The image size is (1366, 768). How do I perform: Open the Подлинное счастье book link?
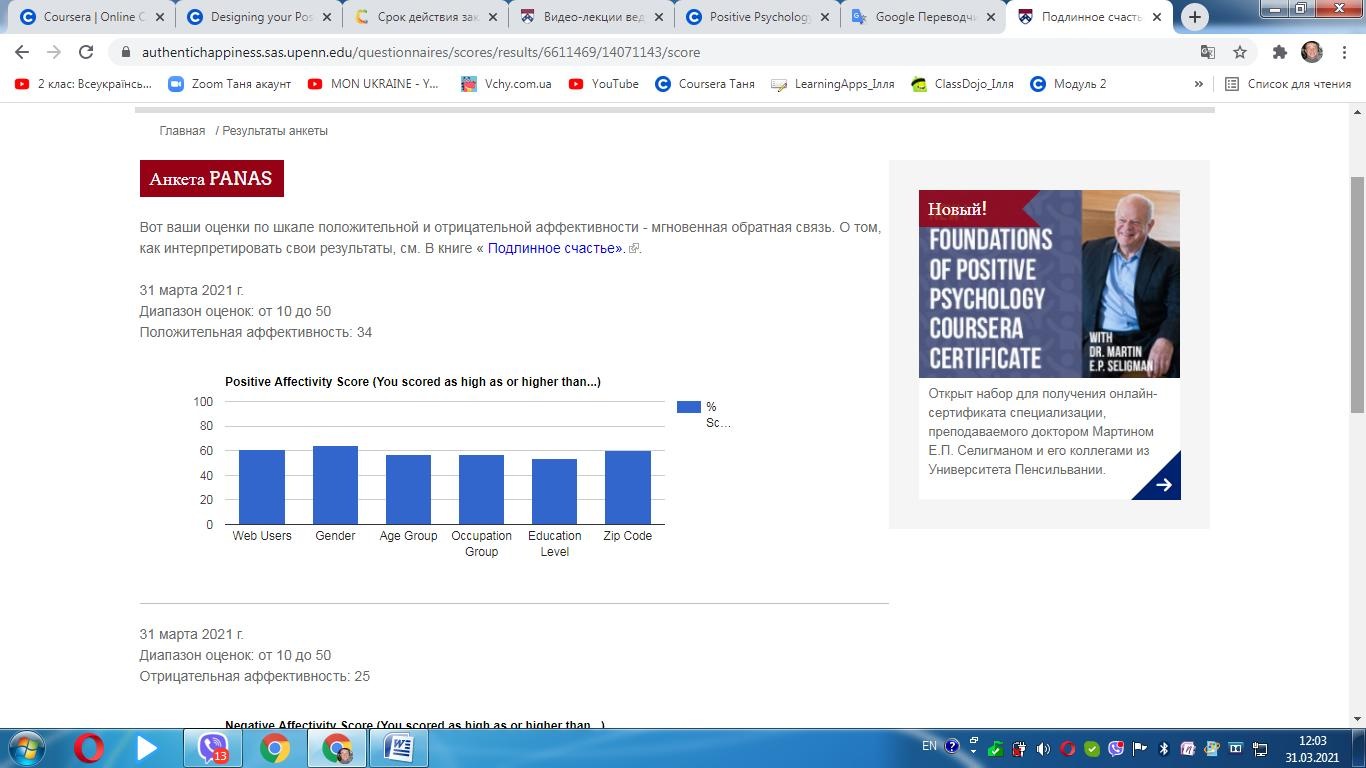[555, 248]
